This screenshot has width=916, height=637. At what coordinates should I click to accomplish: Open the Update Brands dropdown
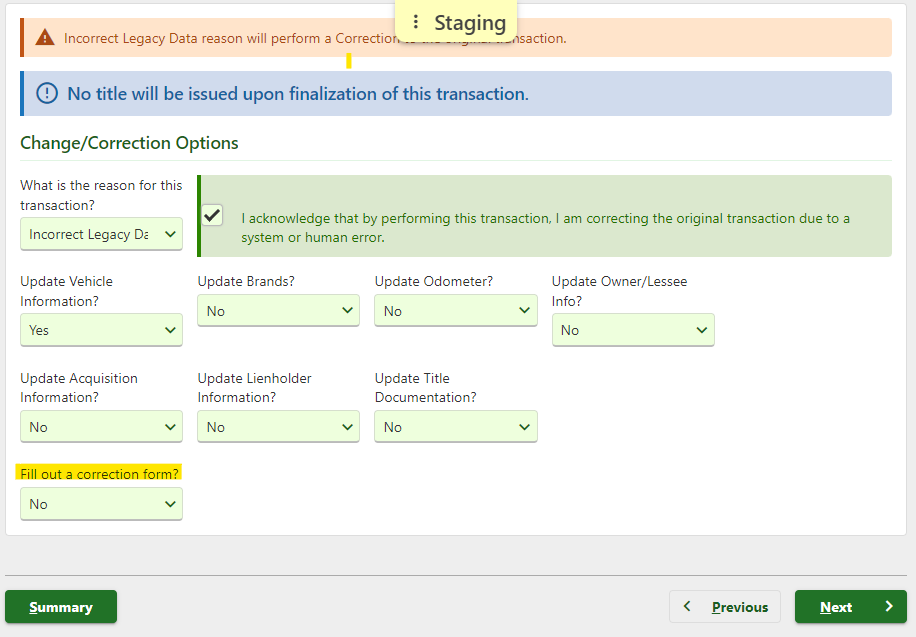click(278, 311)
